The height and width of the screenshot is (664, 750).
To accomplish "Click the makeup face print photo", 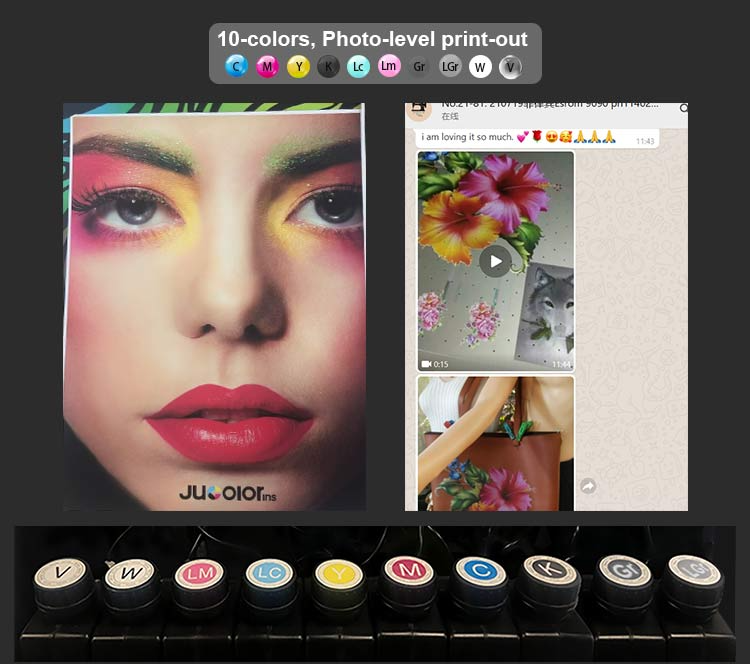I will [215, 307].
